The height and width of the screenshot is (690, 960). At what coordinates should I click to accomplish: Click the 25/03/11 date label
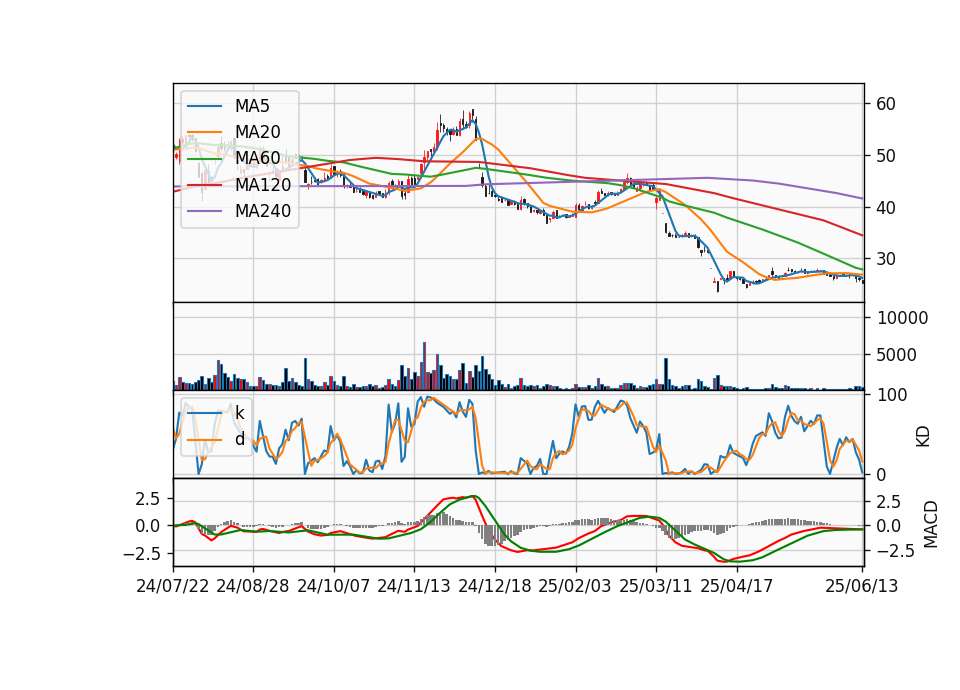click(x=656, y=586)
